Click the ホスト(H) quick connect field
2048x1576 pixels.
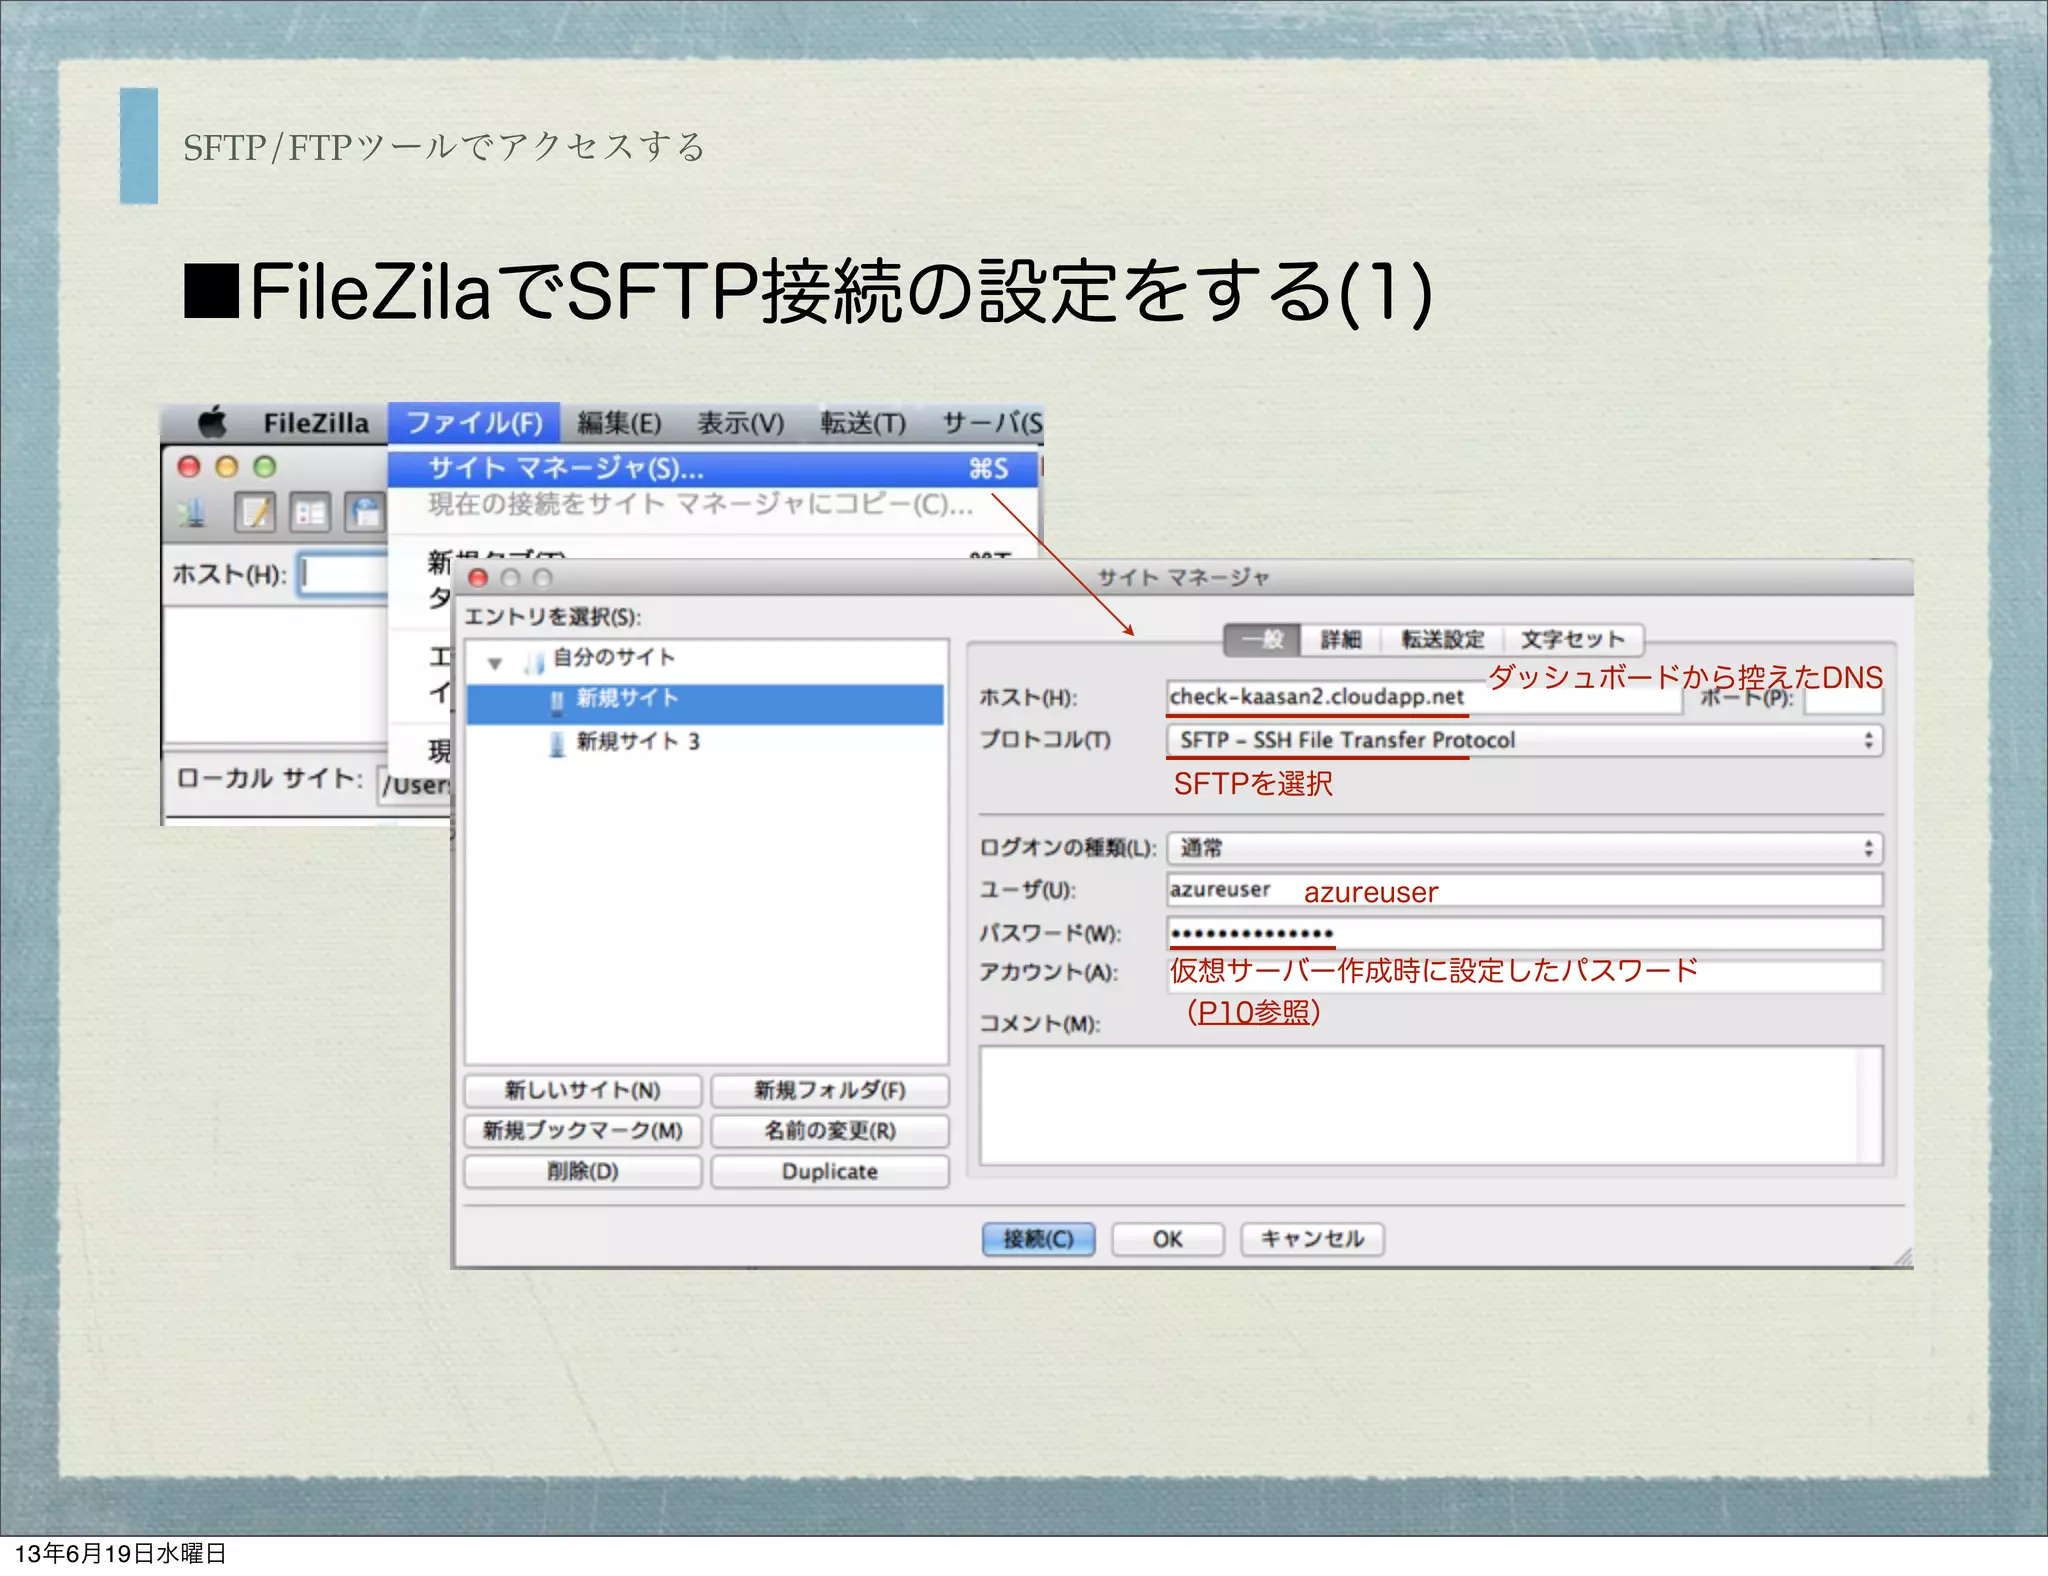(343, 574)
